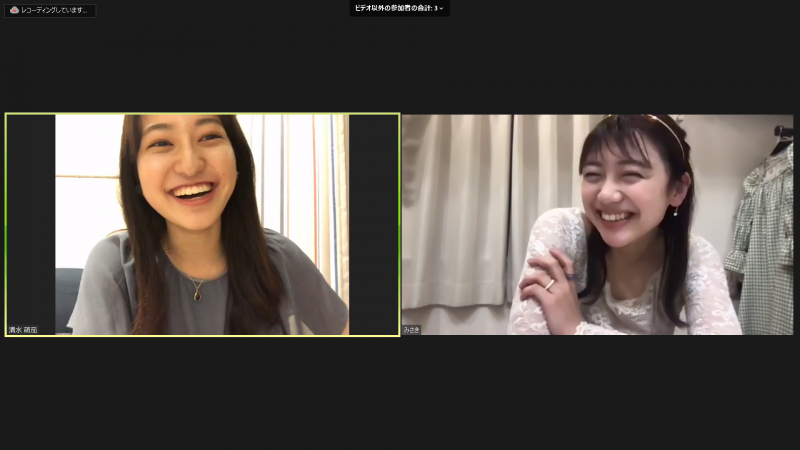Click the blue chair behind 清水
The image size is (800, 450).
pyautogui.click(x=68, y=298)
